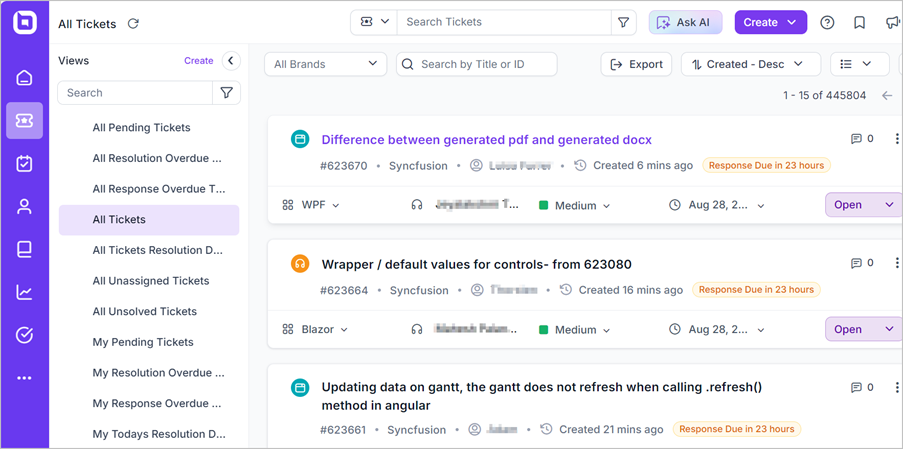This screenshot has width=903, height=449.
Task: Select My Response Overdue view
Action: [x=149, y=404]
